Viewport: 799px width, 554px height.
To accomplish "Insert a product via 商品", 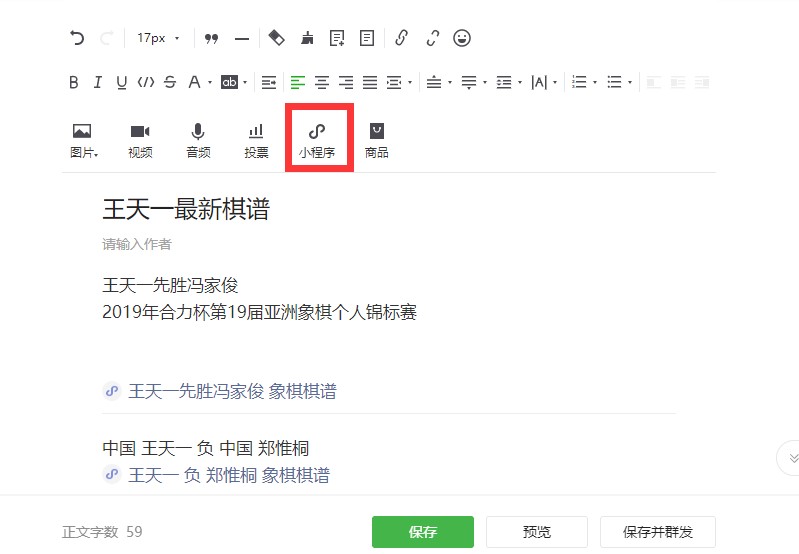I will (x=377, y=141).
